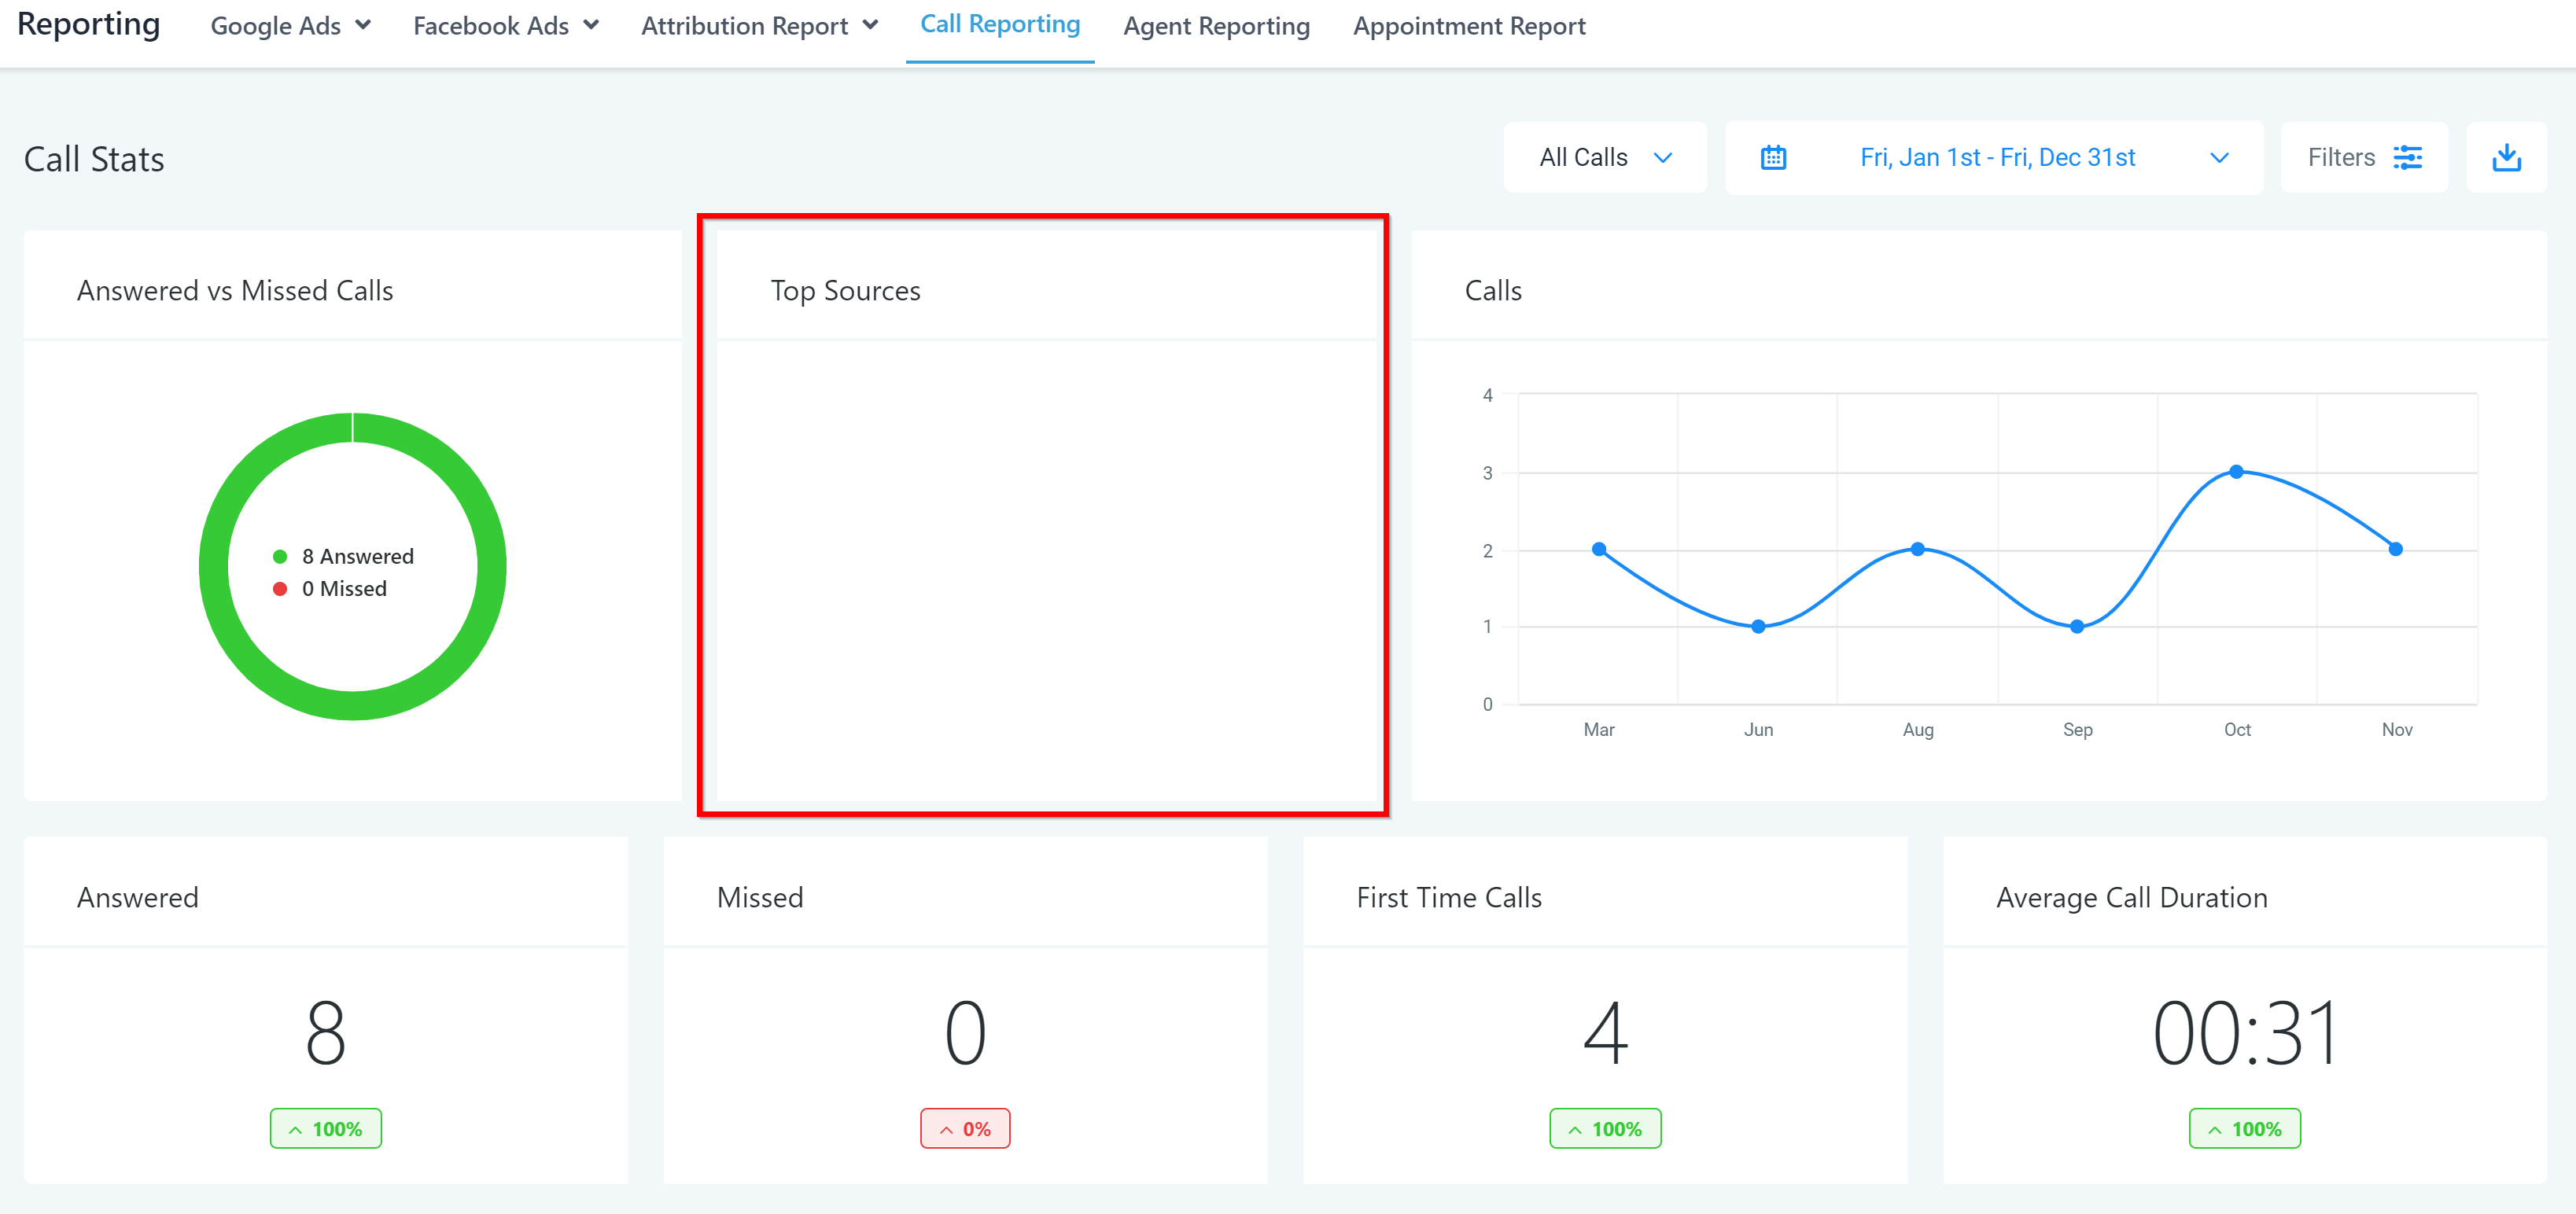The width and height of the screenshot is (2576, 1214).
Task: Open the Attribution Report dropdown
Action: [x=759, y=26]
